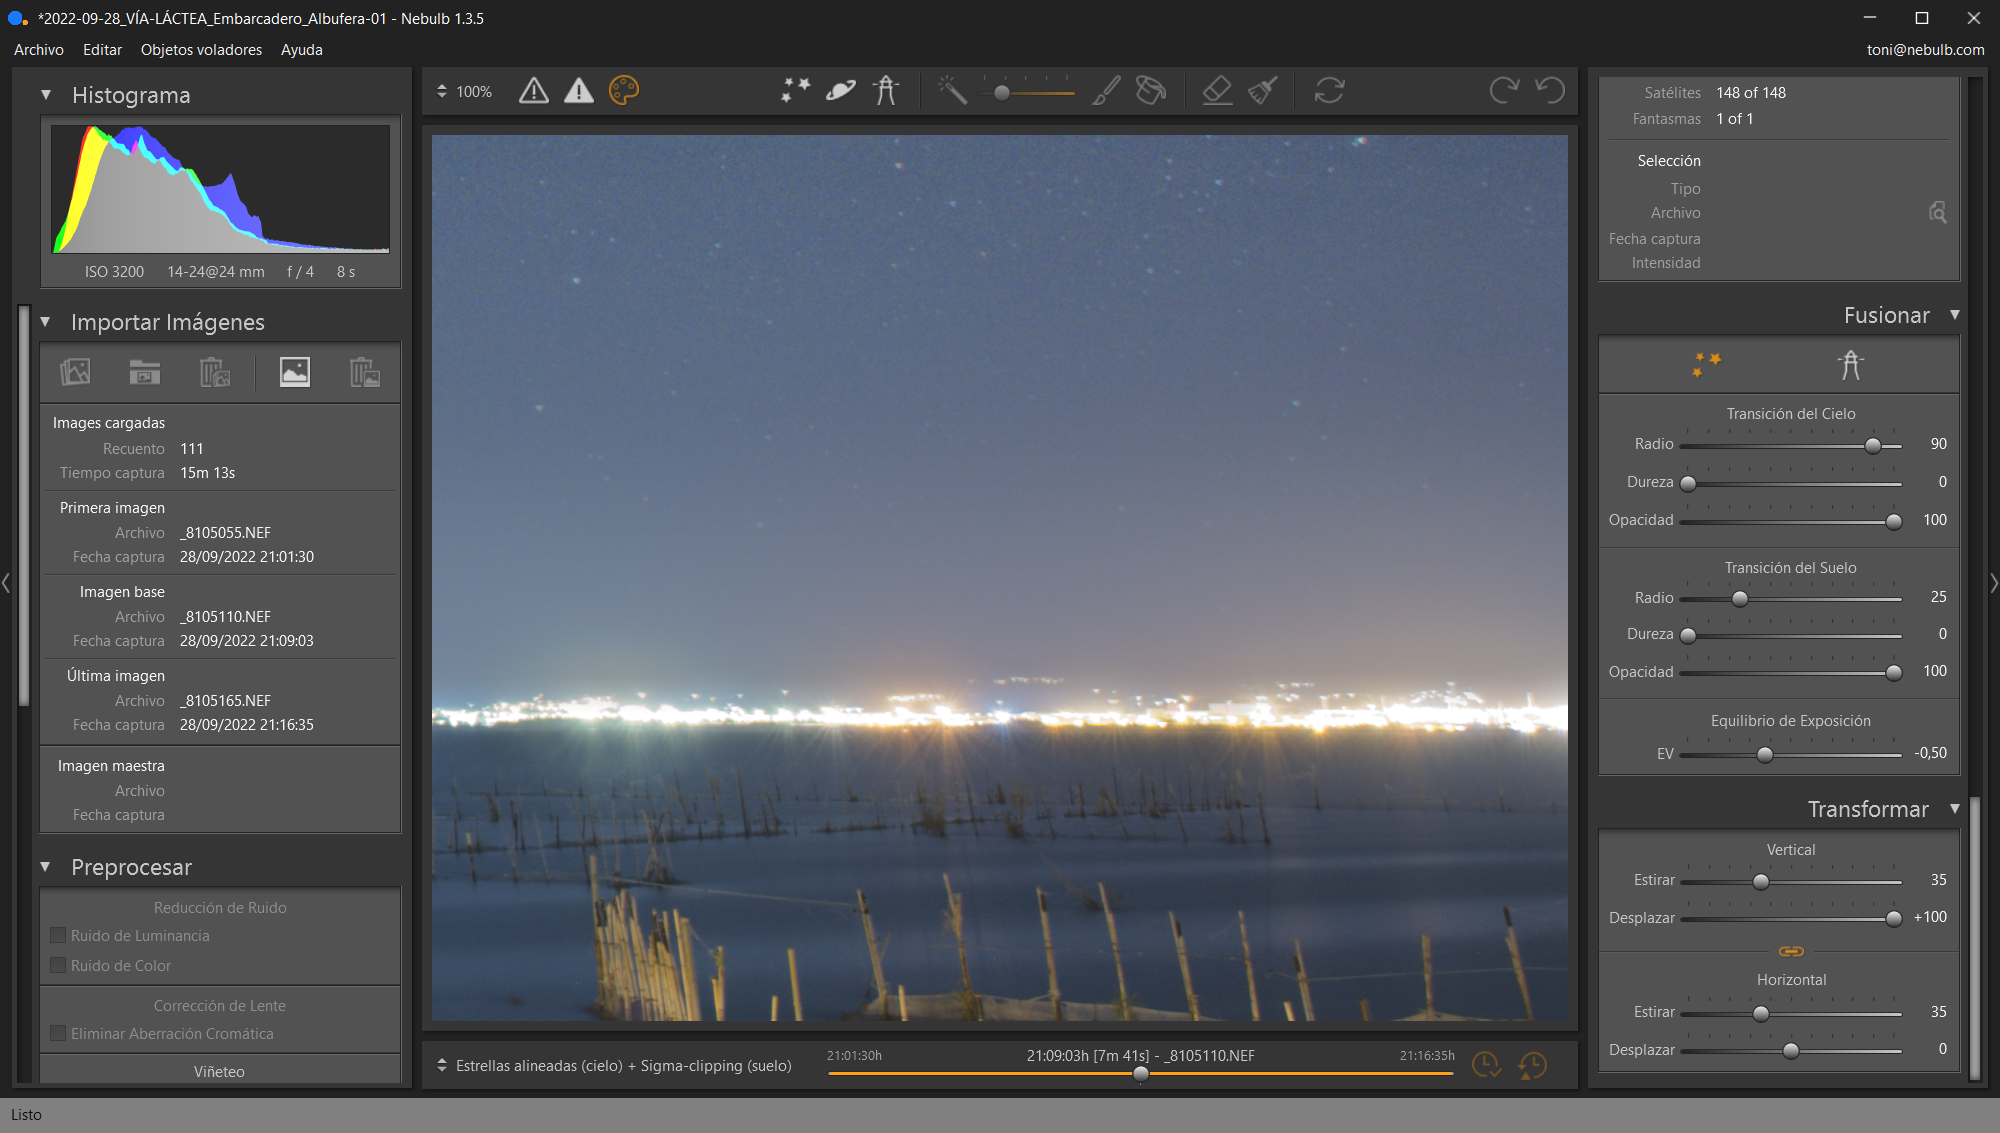The width and height of the screenshot is (2000, 1133).
Task: Click the right panel vertical scrollbar
Action: coord(1974,938)
